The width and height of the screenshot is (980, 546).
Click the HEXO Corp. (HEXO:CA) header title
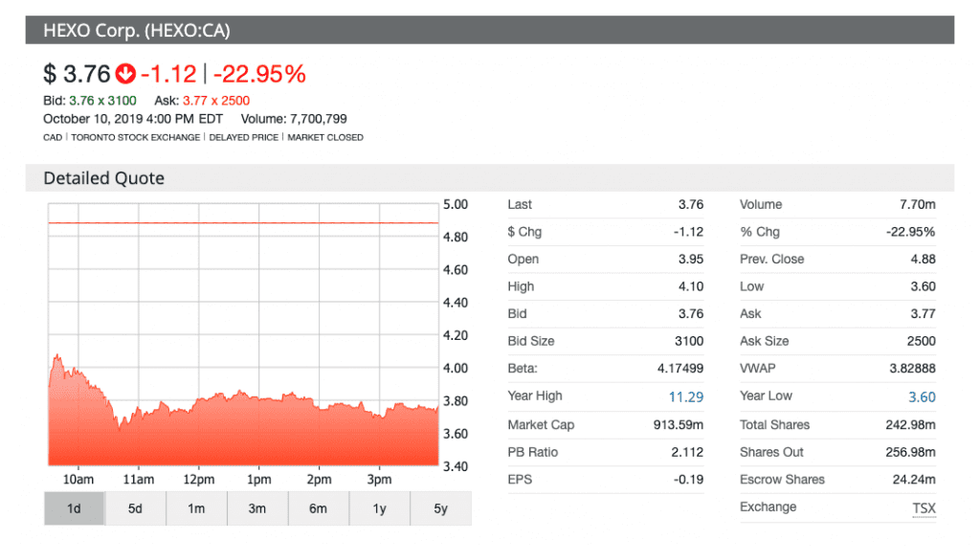click(x=136, y=30)
